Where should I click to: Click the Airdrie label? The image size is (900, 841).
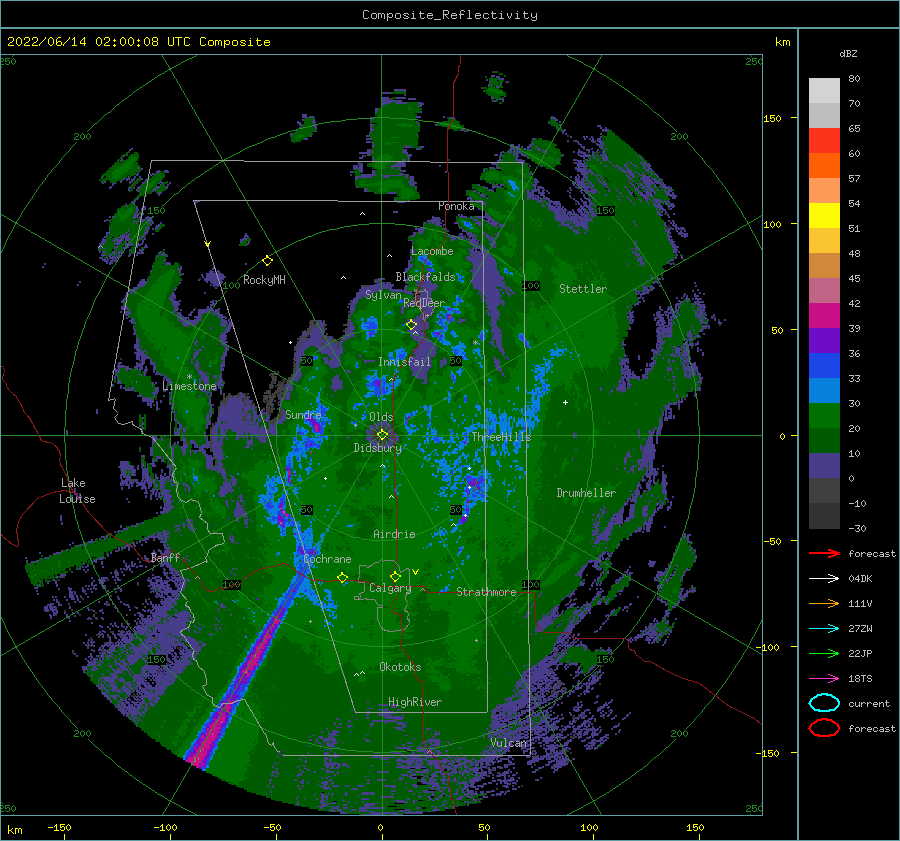(x=394, y=534)
